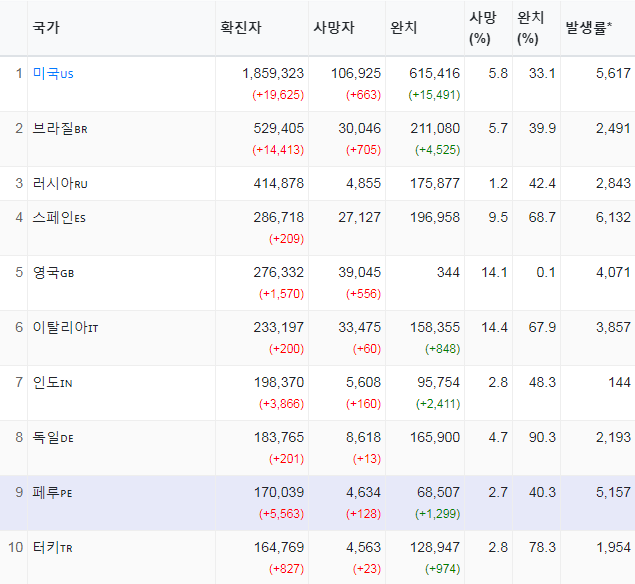635x584 pixels.
Task: Sort by 확진자 column header
Action: [241, 28]
